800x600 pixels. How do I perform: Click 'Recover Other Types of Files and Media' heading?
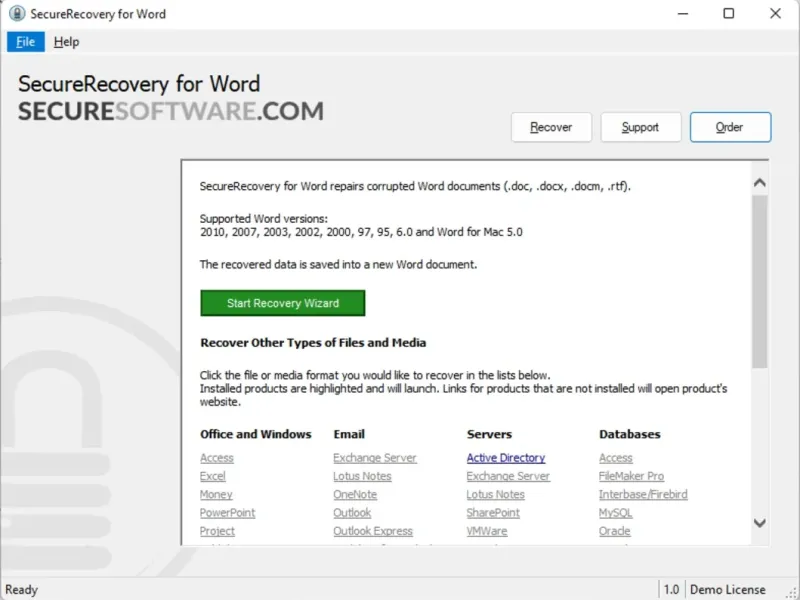point(313,343)
